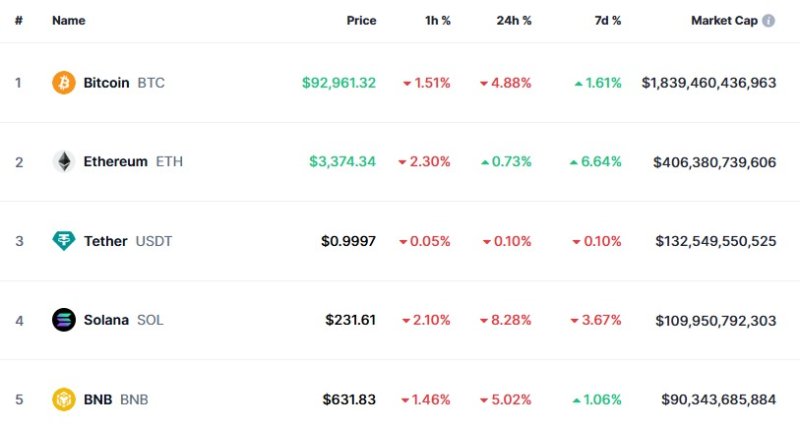Screen dimensions: 800x428
Task: Sort by the Market Cap header
Action: pos(723,21)
